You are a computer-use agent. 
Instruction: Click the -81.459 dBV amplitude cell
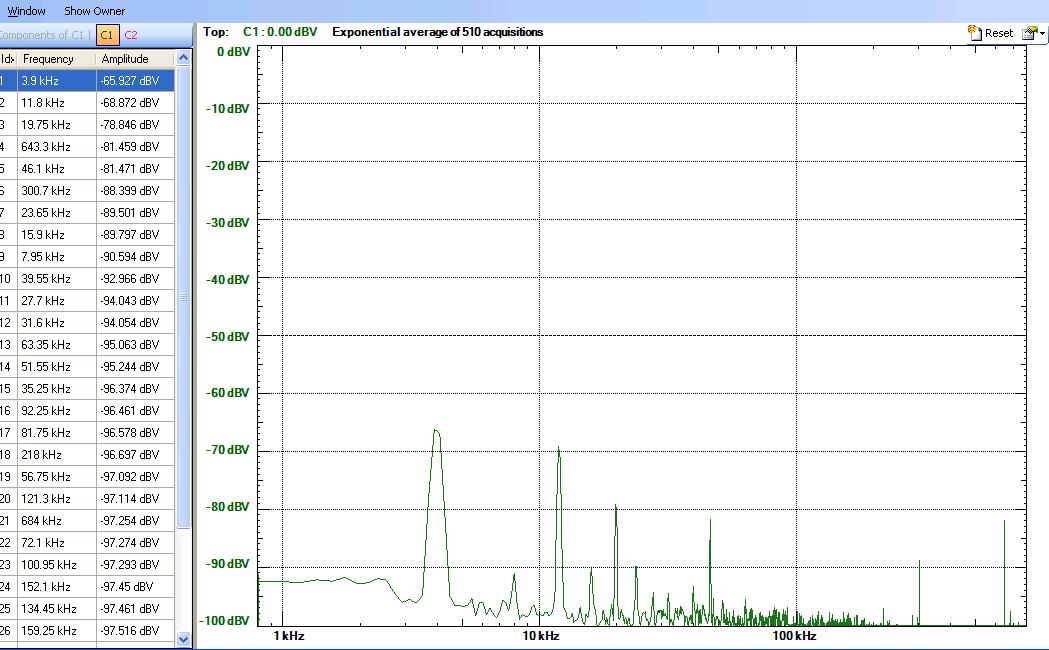coord(136,146)
